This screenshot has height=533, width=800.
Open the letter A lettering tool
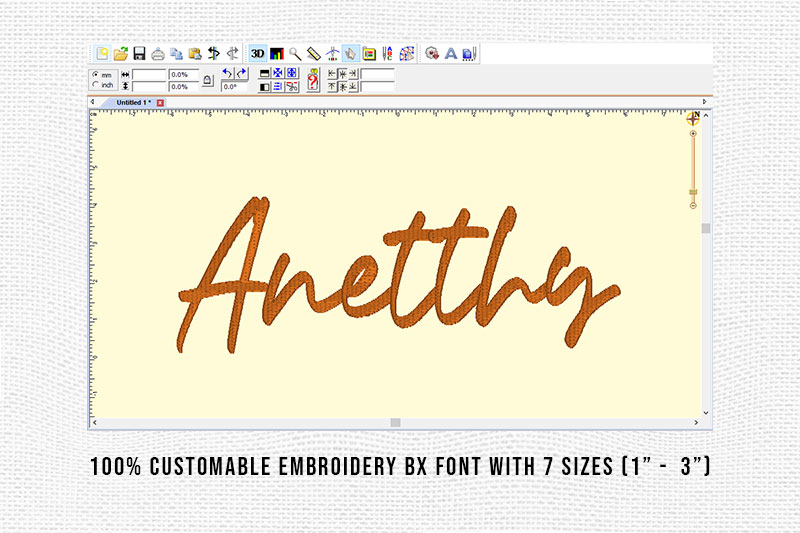point(451,54)
